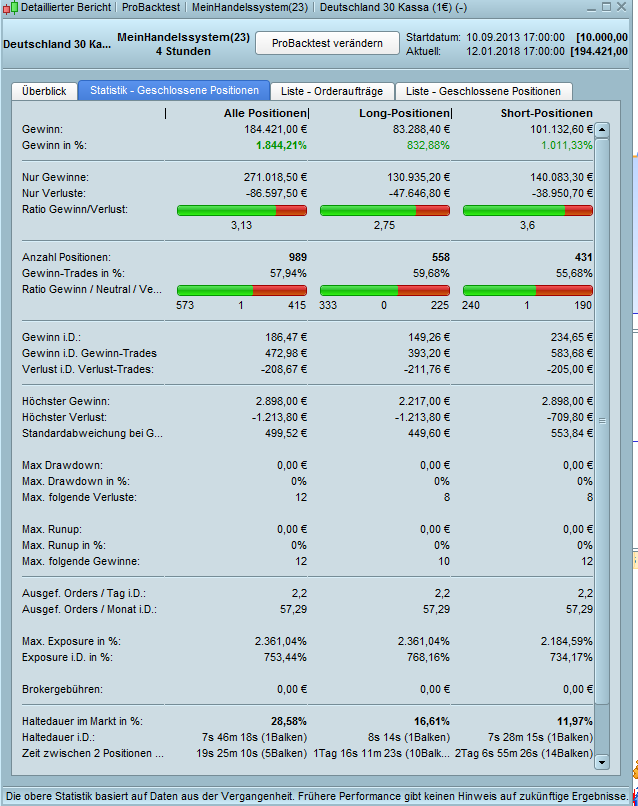This screenshot has height=806, width=638.
Task: Minimize the Detaillierter Bericht window
Action: 592,7
